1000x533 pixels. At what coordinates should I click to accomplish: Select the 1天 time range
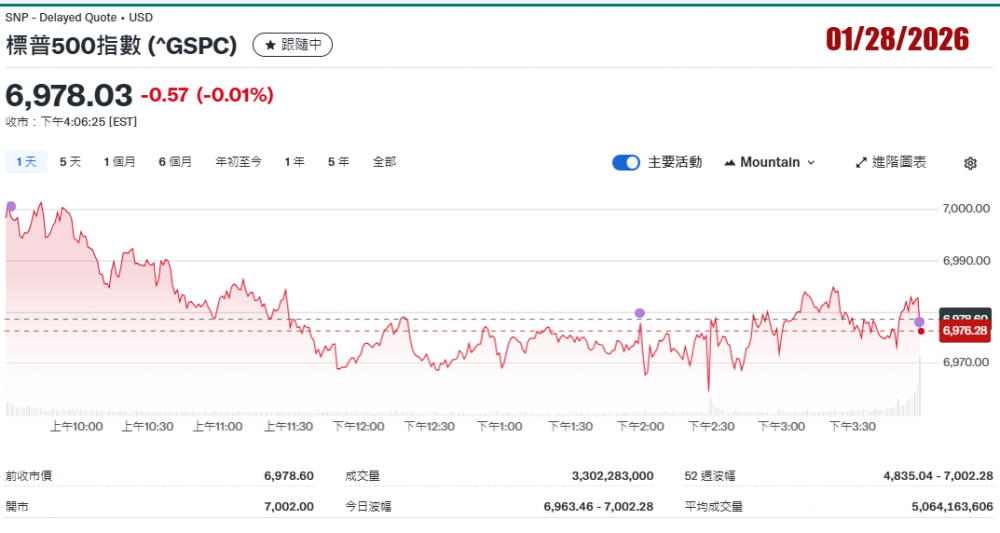[25, 161]
